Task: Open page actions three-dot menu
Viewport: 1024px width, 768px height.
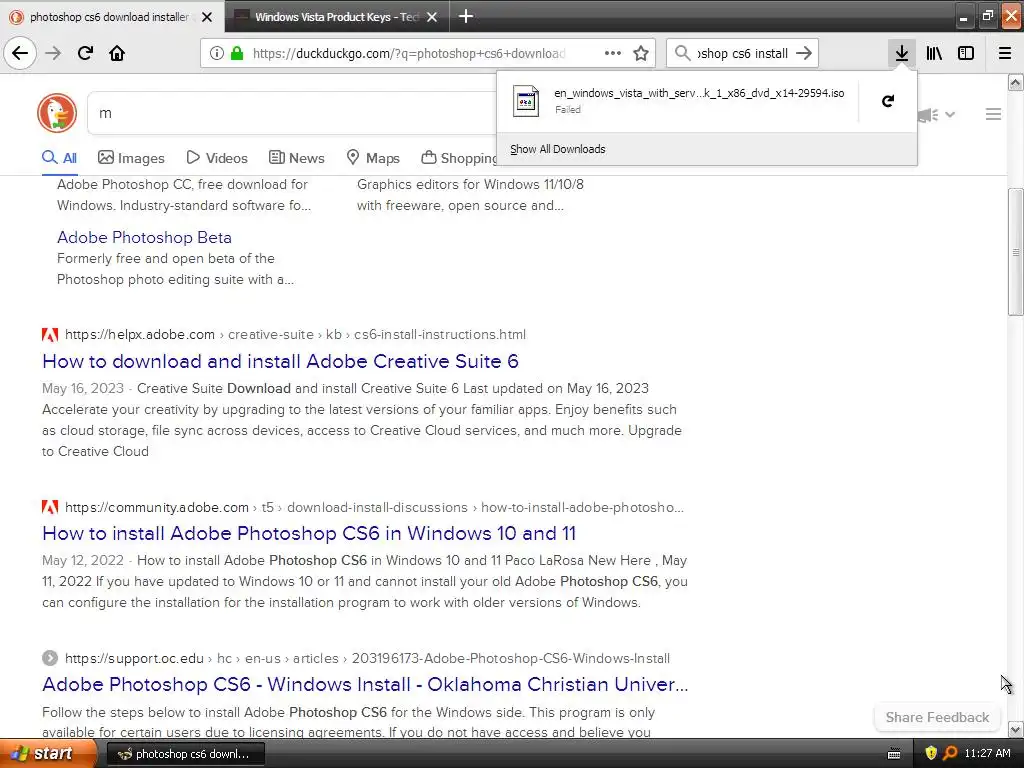Action: pyautogui.click(x=613, y=53)
